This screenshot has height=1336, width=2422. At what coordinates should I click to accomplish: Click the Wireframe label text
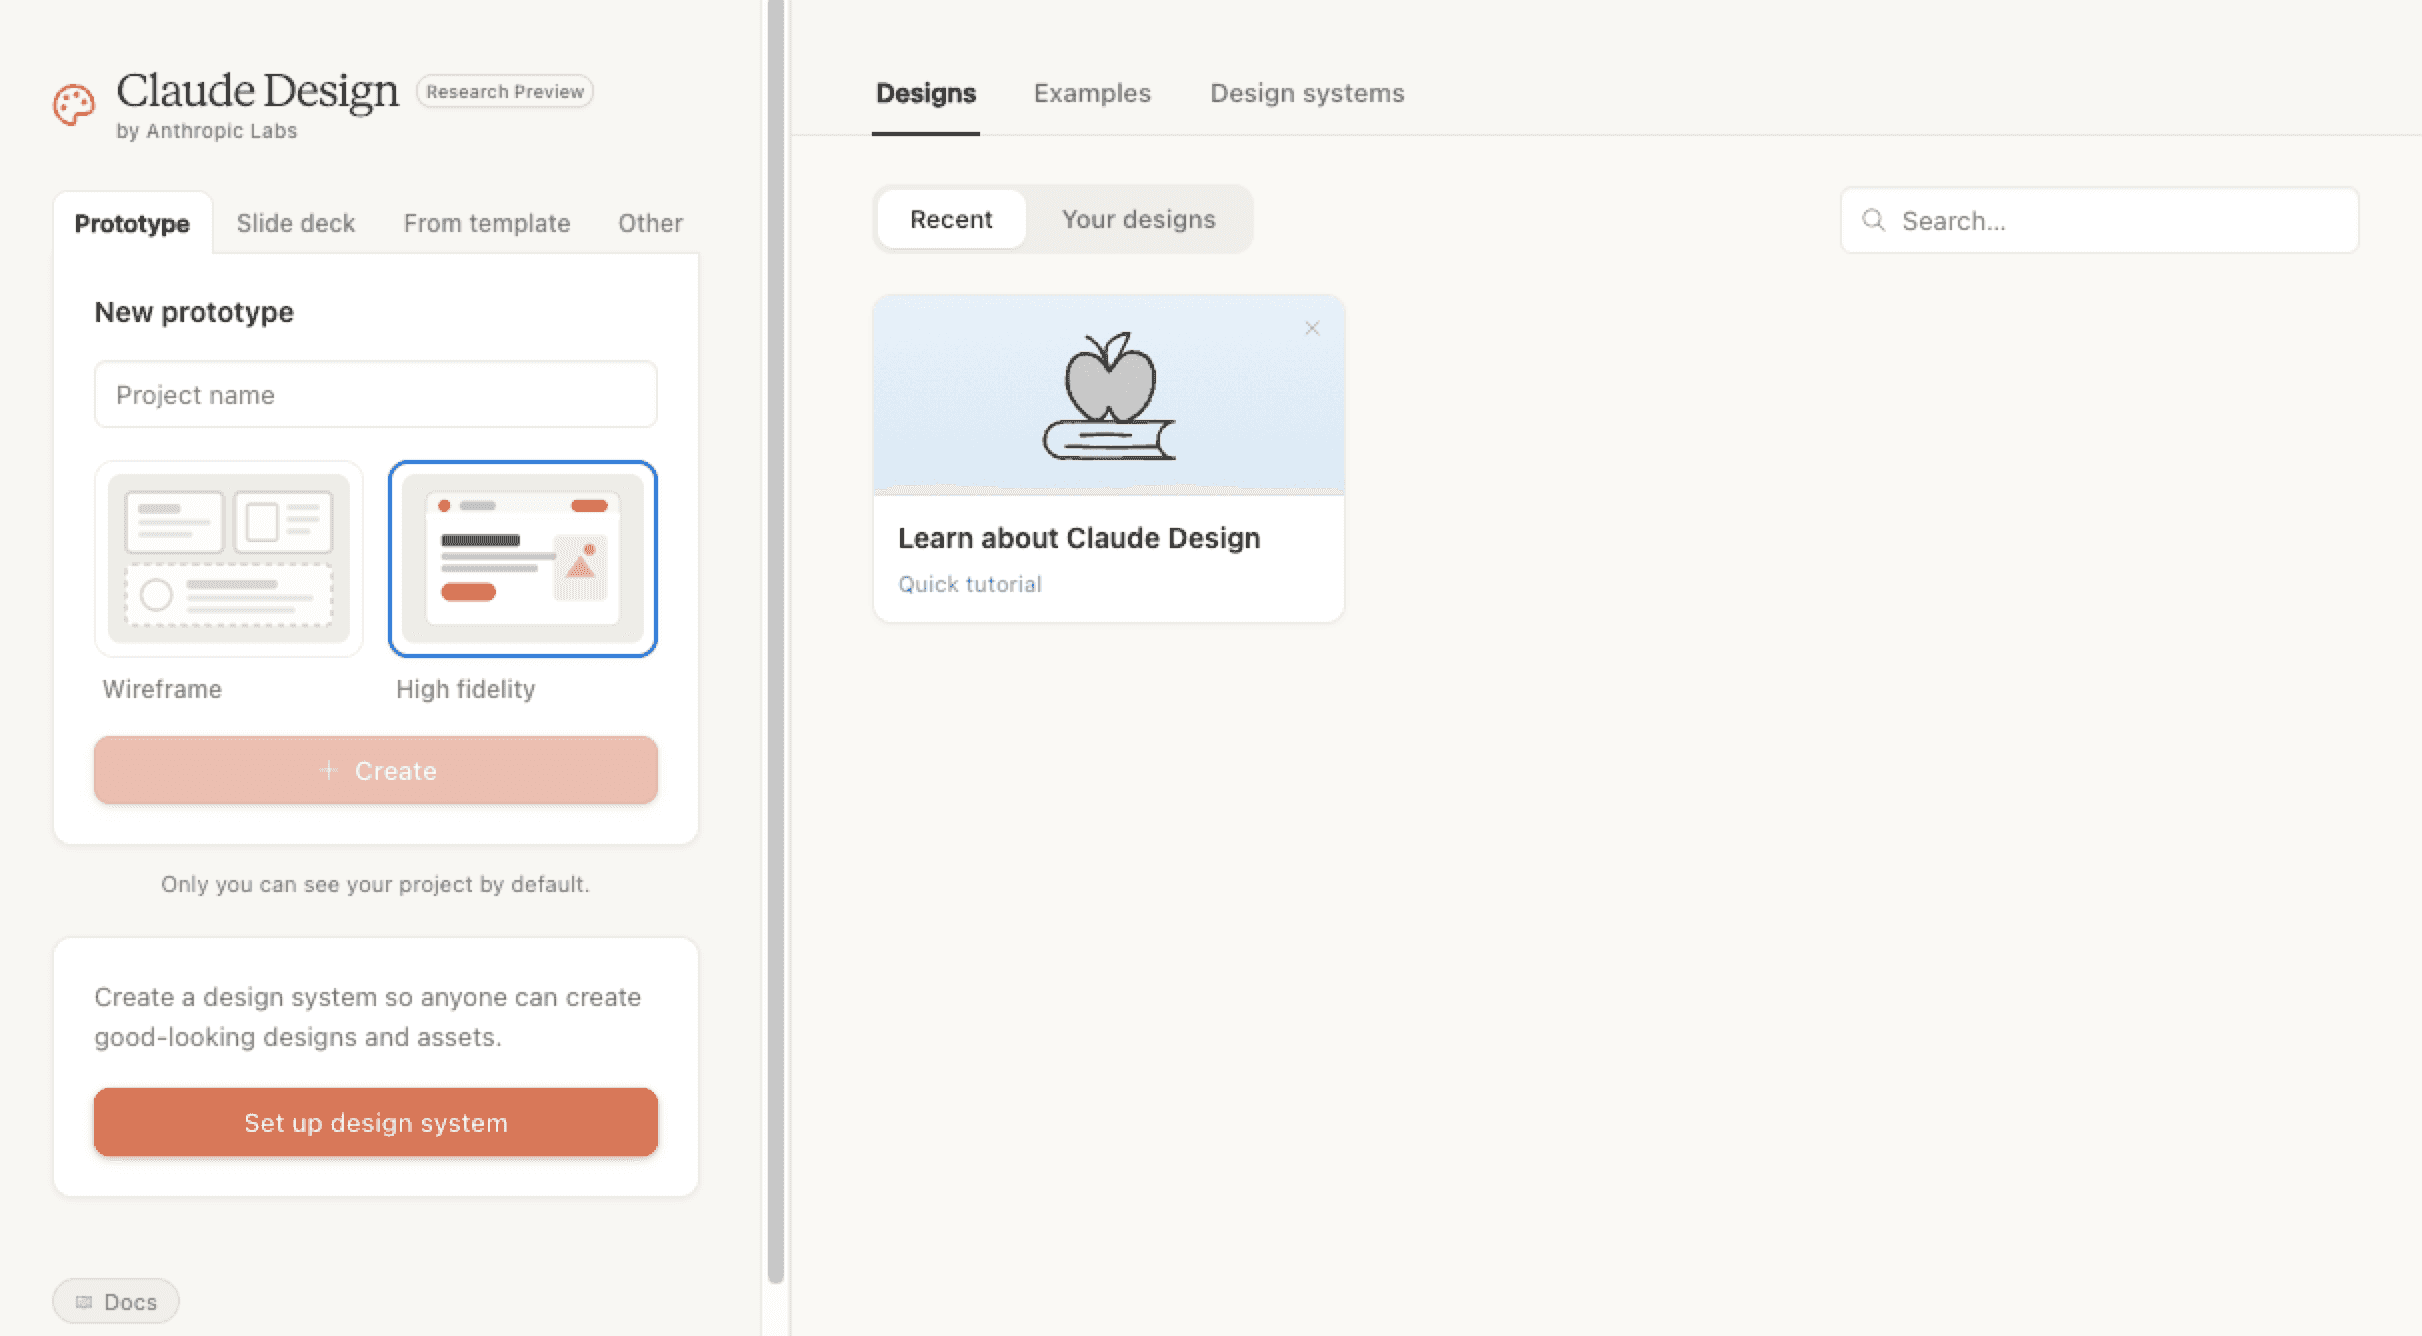(x=162, y=689)
